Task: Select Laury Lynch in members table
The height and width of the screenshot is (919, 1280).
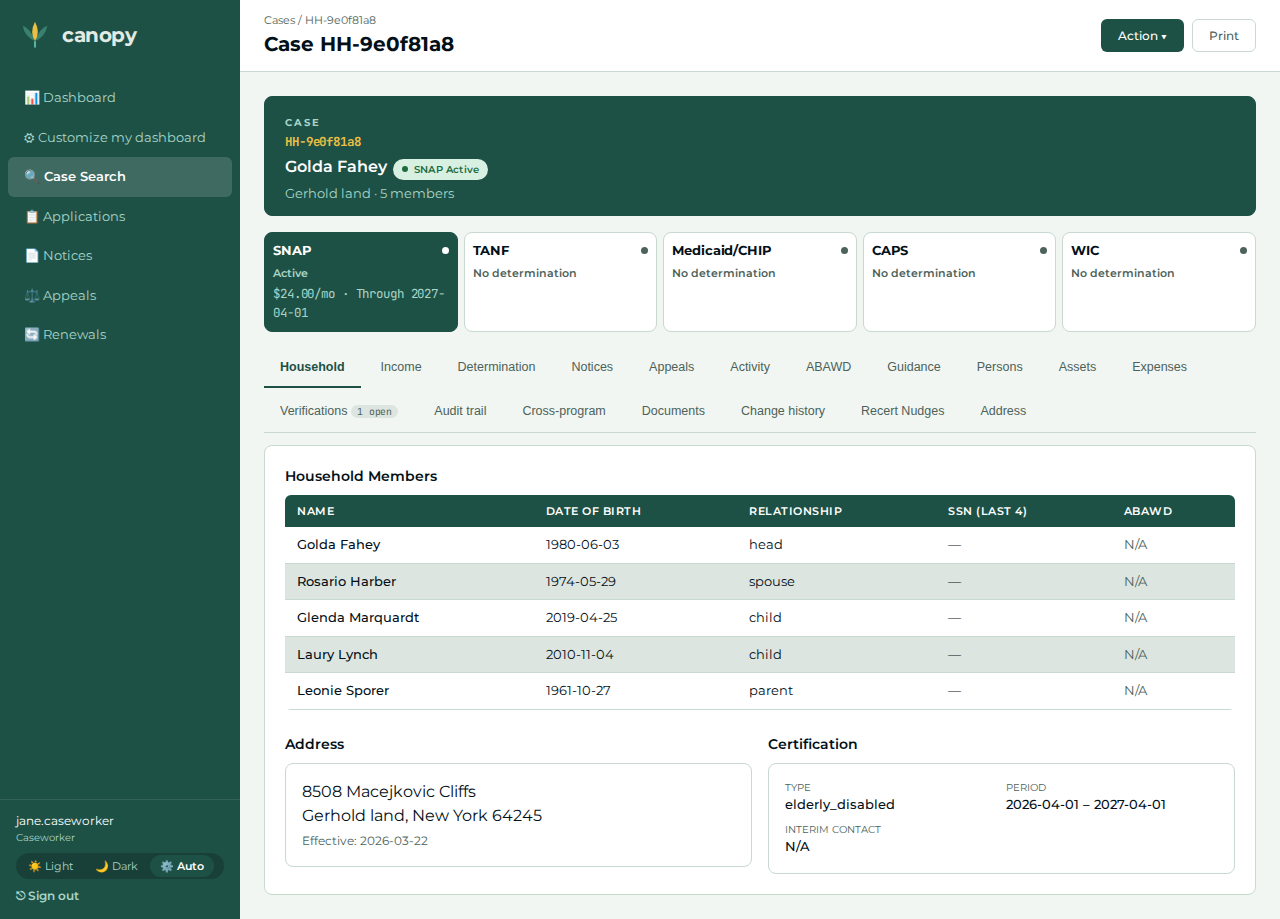Action: click(x=337, y=654)
